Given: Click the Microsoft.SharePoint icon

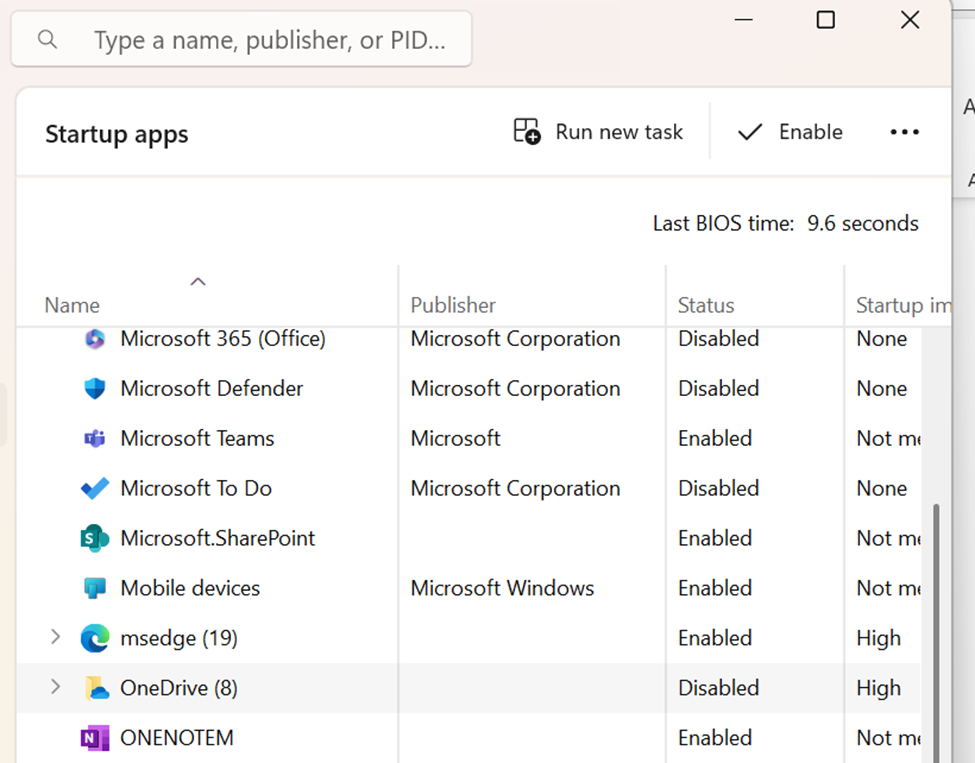Looking at the screenshot, I should pos(95,539).
